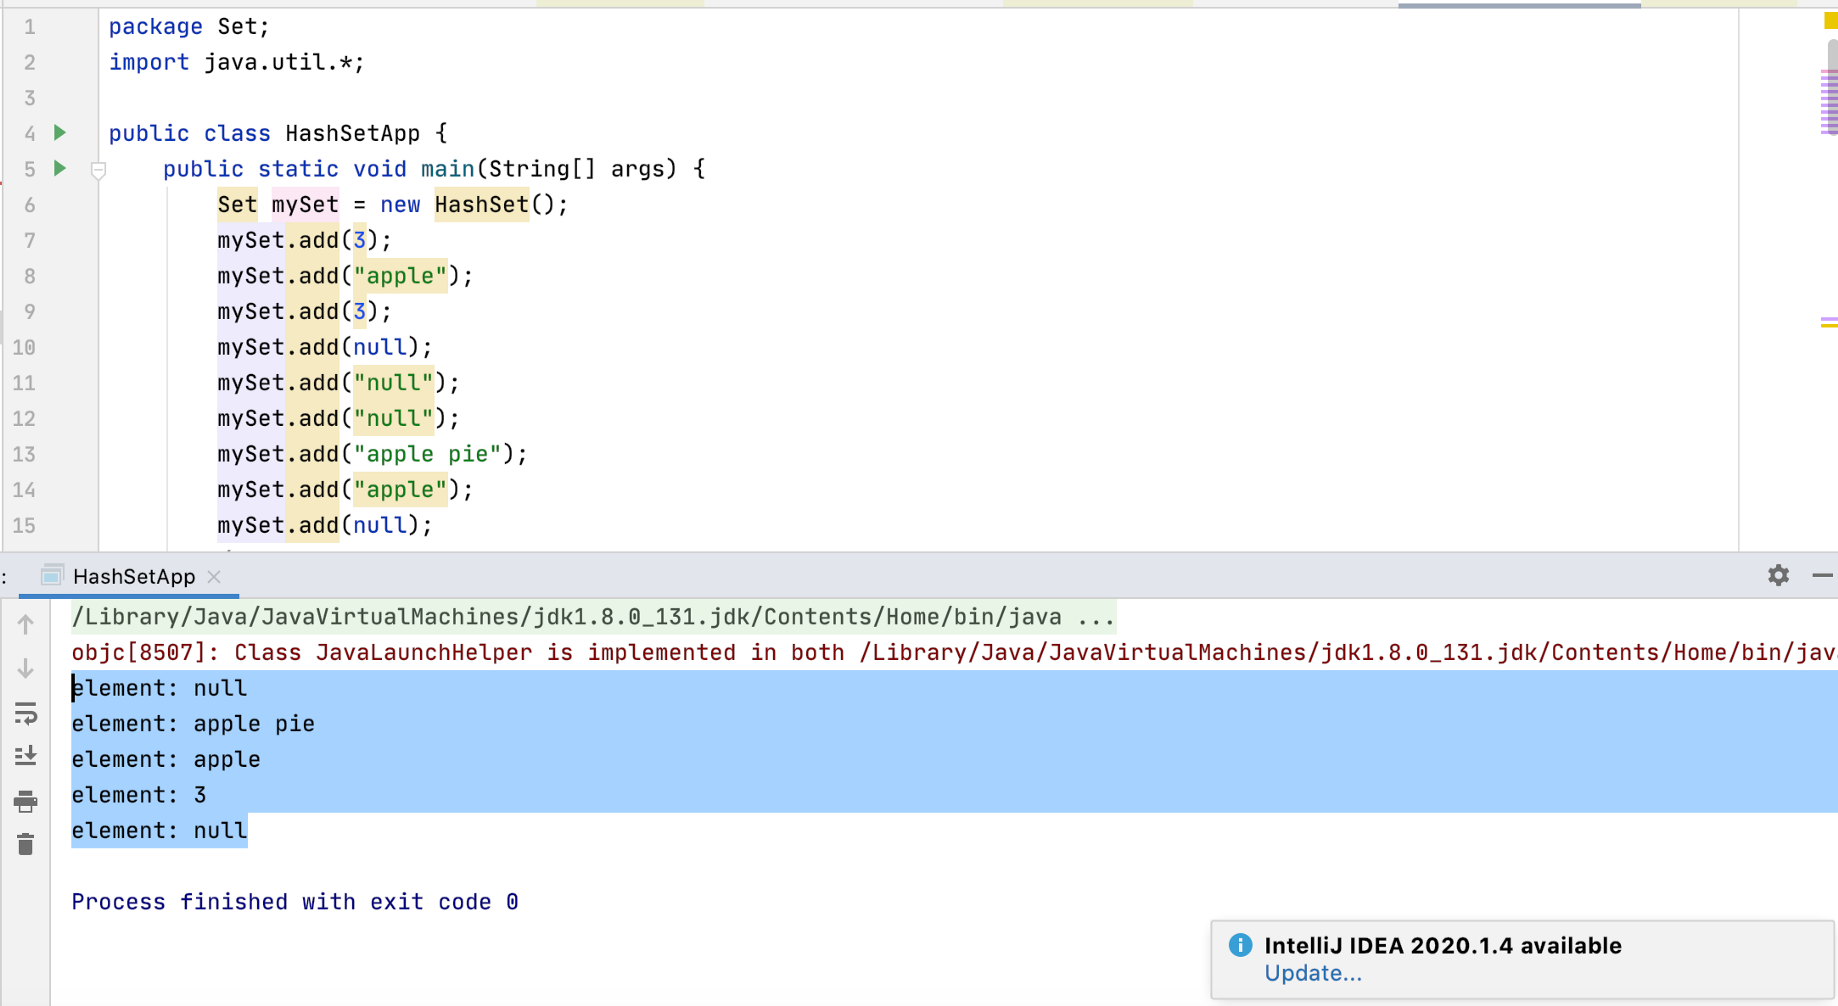Open the IntelliJ IDEA 2020.1.4 available notification
Screen dimensions: 1838x1006
point(1442,945)
